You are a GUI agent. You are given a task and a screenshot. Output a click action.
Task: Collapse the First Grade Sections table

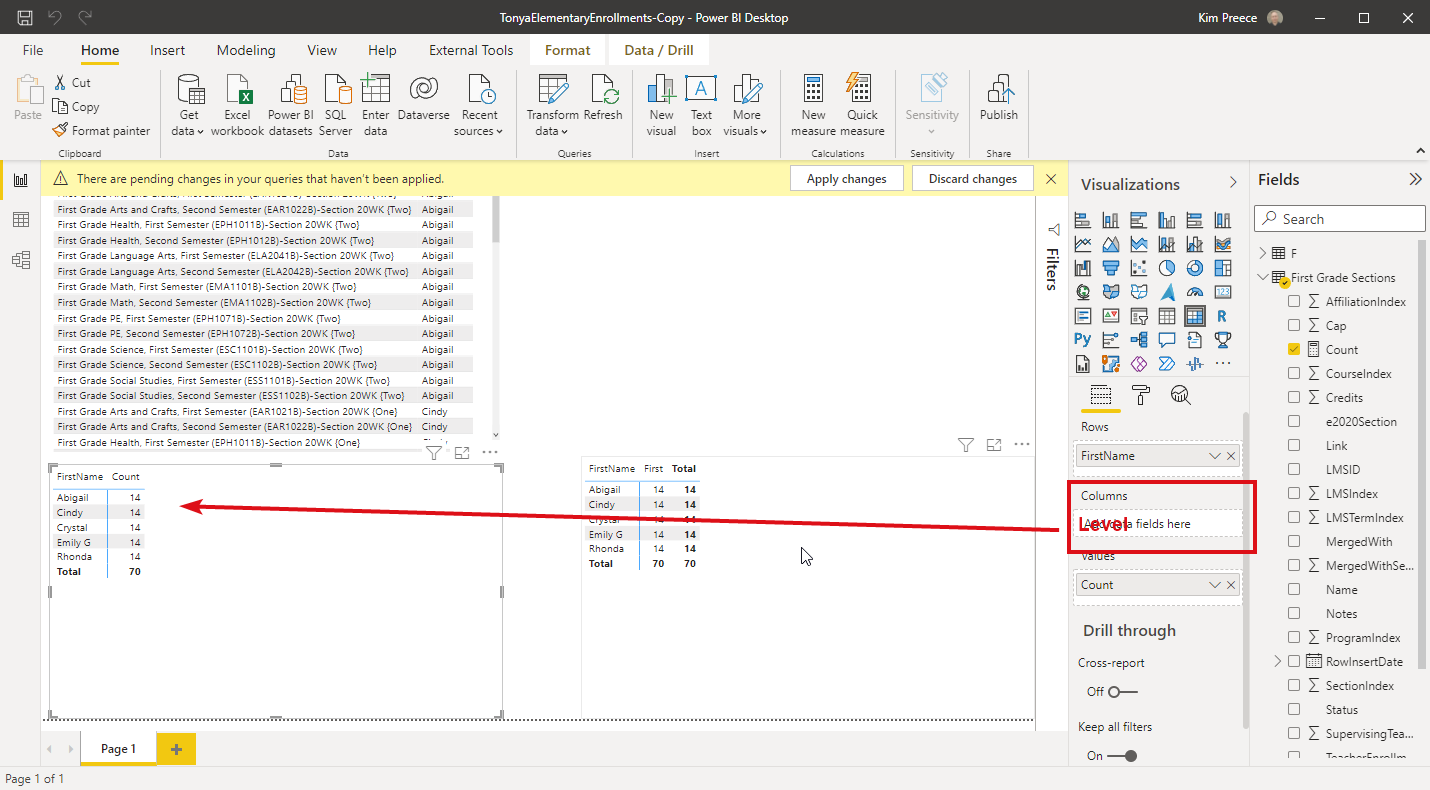(1263, 277)
